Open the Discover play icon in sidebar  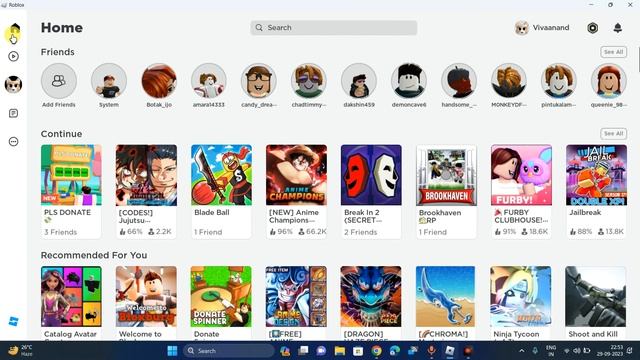click(13, 56)
